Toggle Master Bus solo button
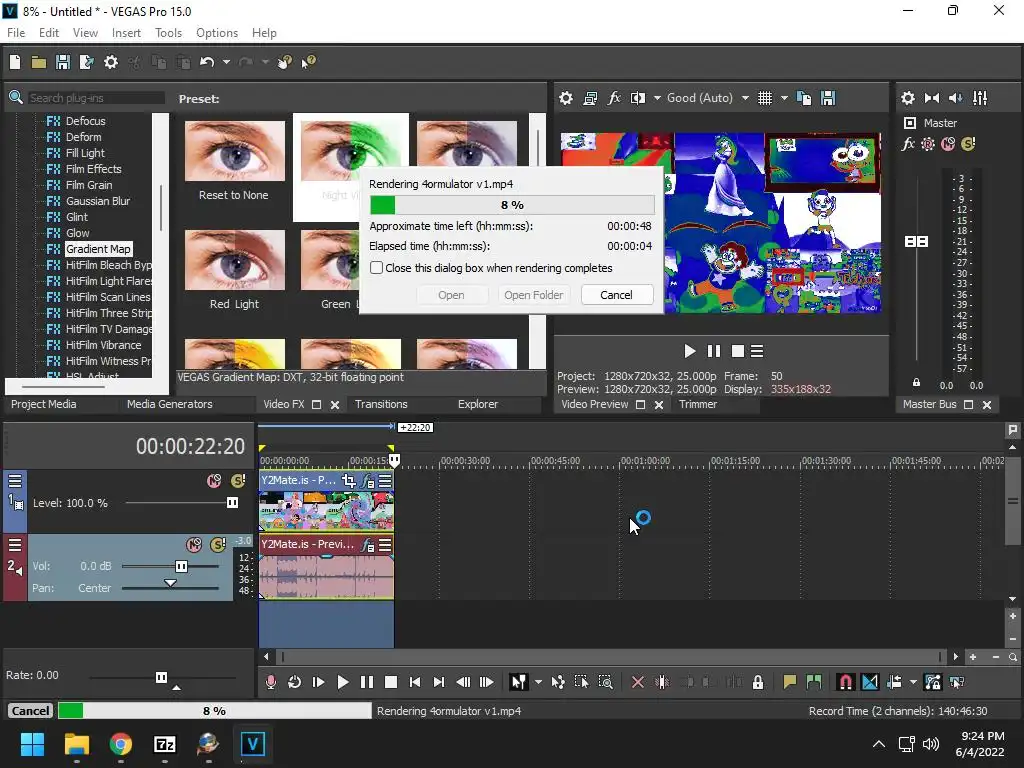1024x768 pixels. [968, 144]
